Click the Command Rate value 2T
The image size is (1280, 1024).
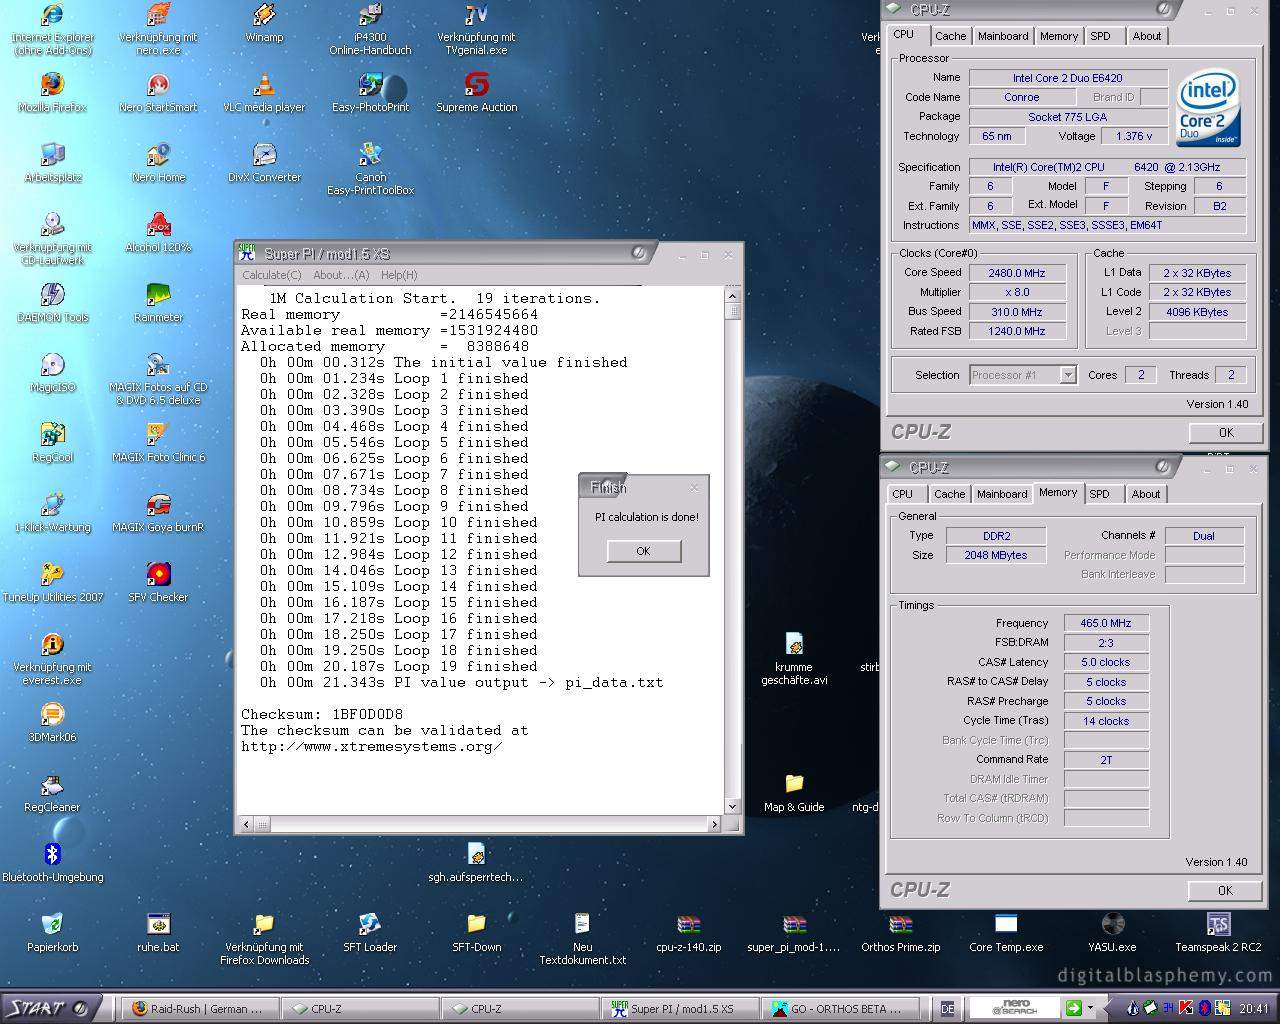point(1106,760)
